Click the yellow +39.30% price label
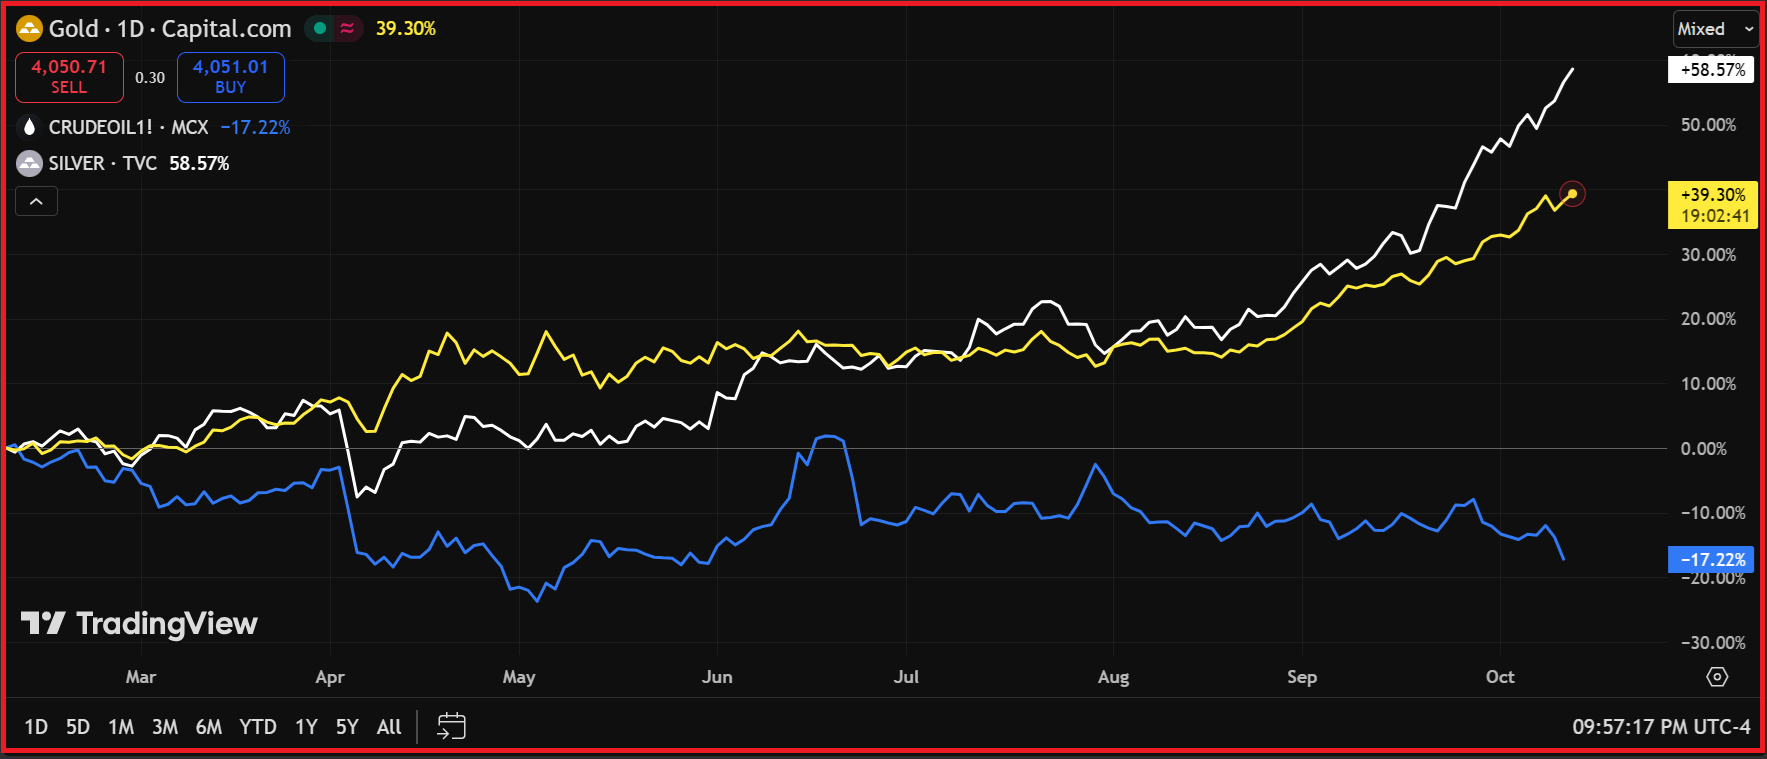Viewport: 1767px width, 759px height. (x=1712, y=195)
